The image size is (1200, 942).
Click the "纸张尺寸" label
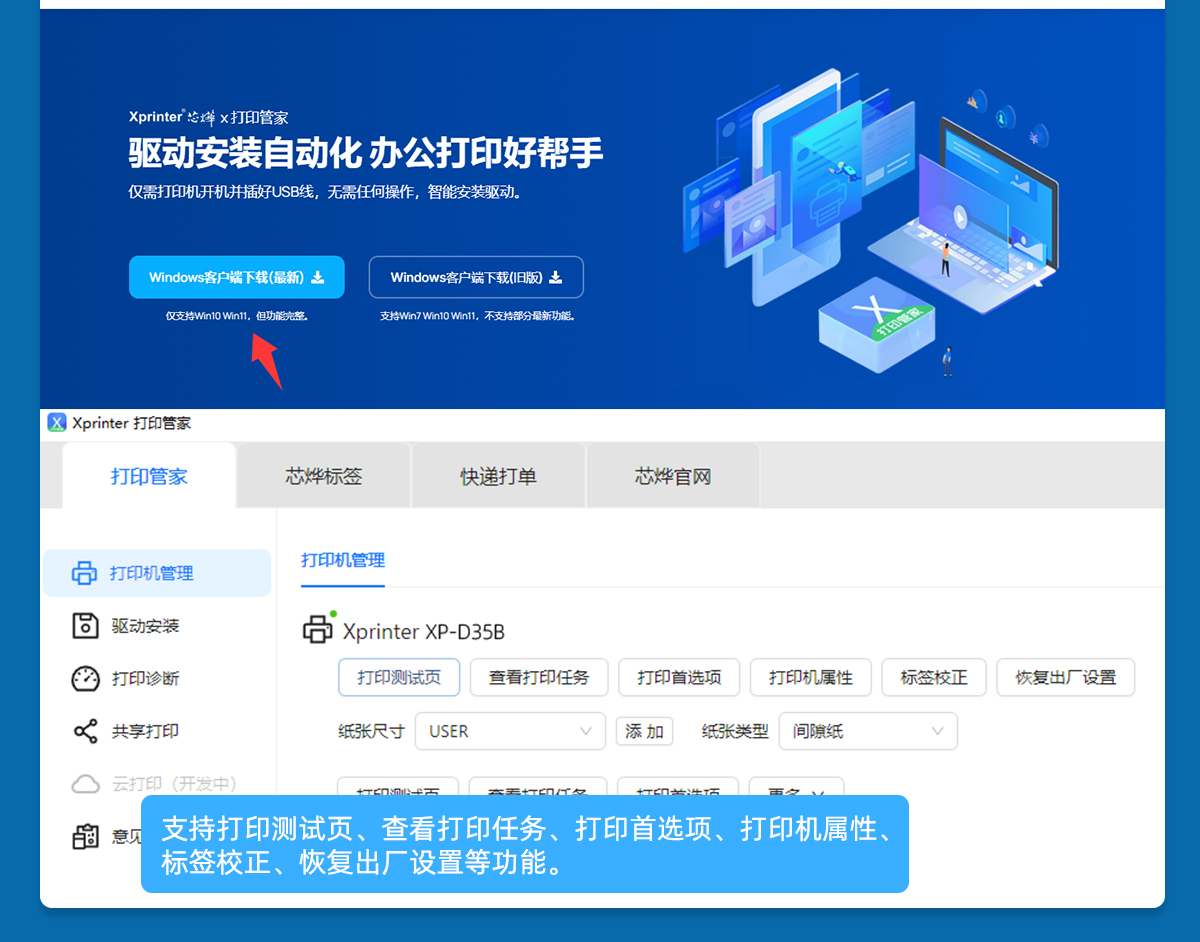371,731
